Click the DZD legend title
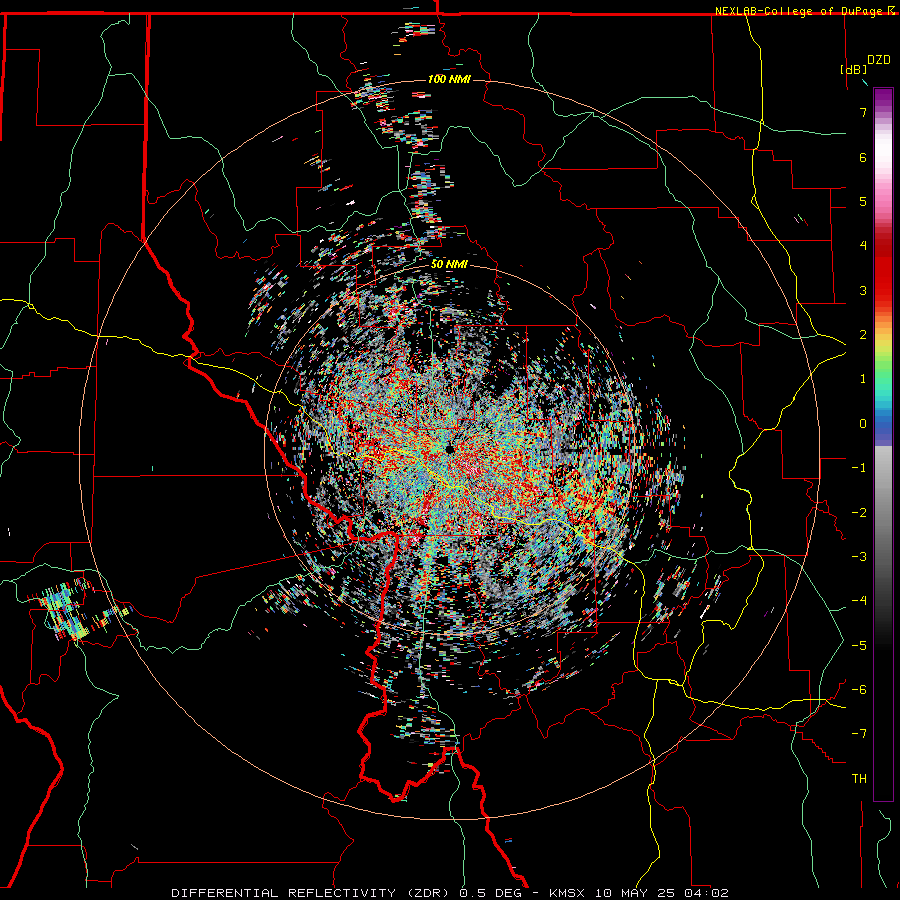Viewport: 900px width, 900px height. tap(879, 60)
